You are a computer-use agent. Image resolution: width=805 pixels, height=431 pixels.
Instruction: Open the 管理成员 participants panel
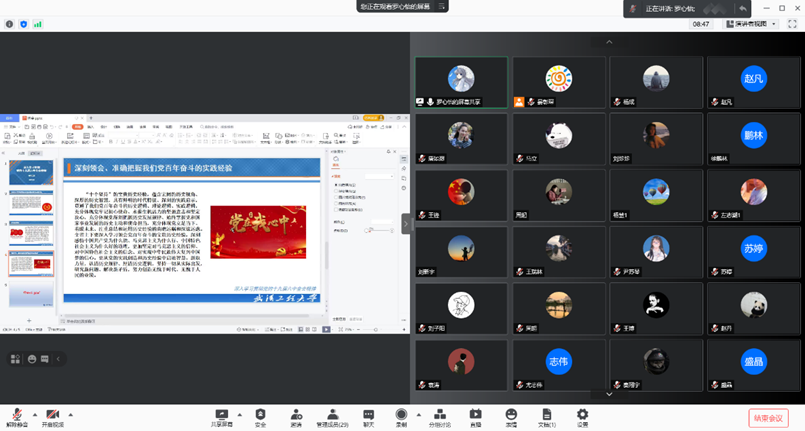click(331, 414)
